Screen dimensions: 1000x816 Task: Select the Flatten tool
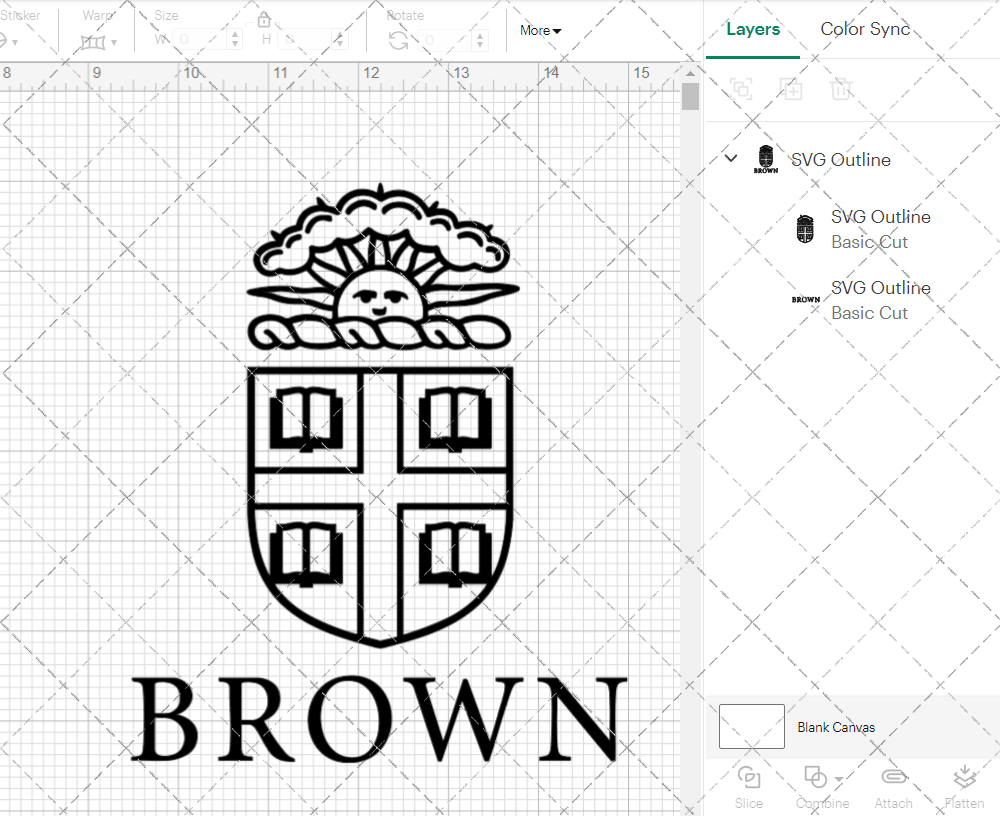point(964,785)
